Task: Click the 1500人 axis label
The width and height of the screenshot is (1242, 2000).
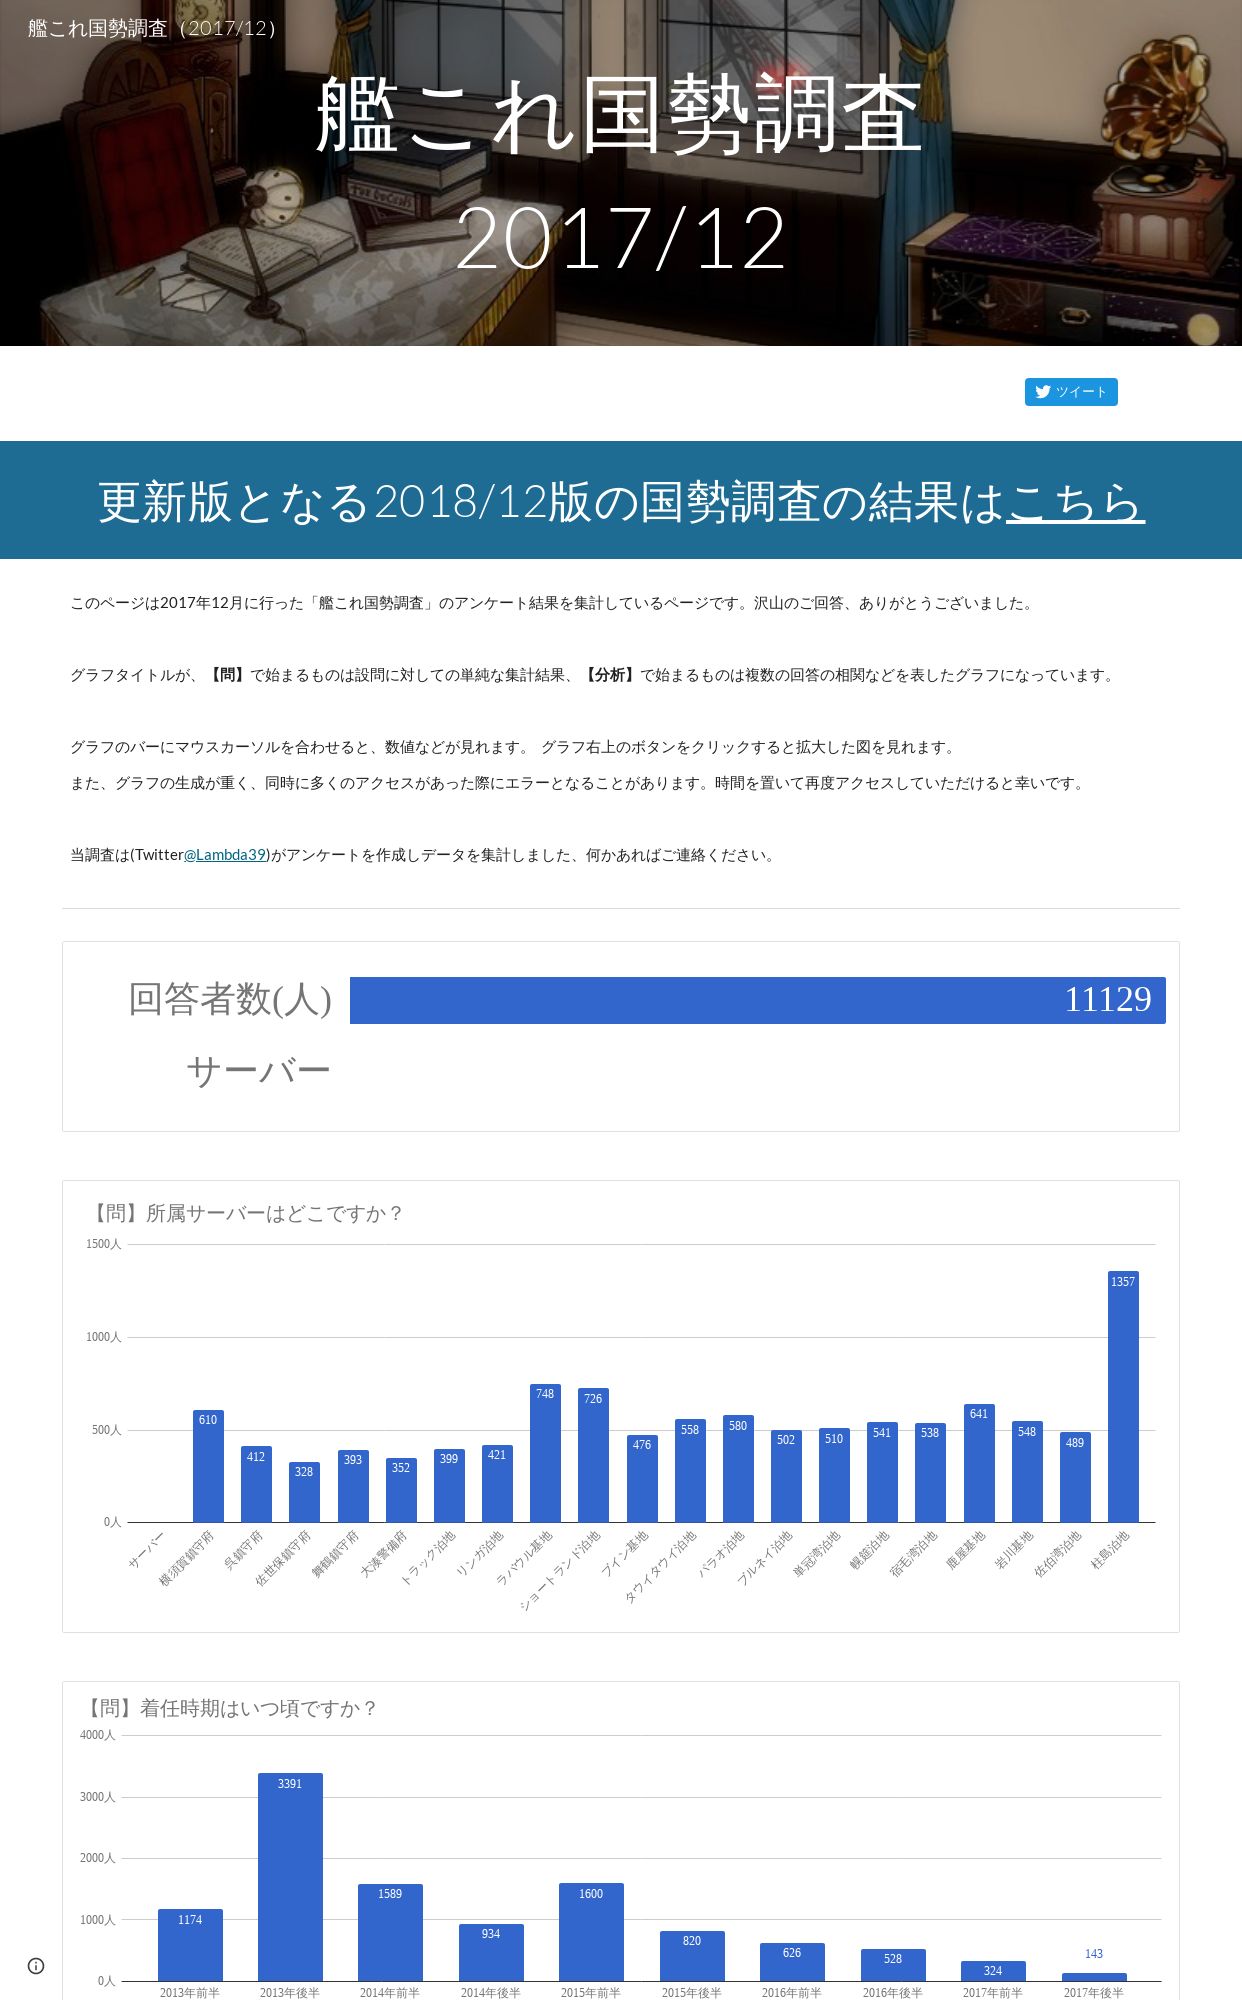Action: coord(104,1244)
